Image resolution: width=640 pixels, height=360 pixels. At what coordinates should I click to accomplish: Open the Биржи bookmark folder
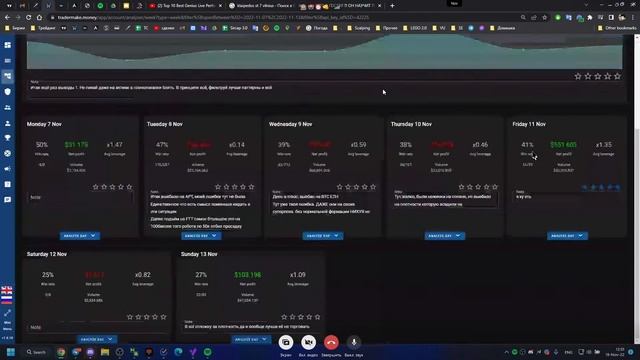point(15,28)
